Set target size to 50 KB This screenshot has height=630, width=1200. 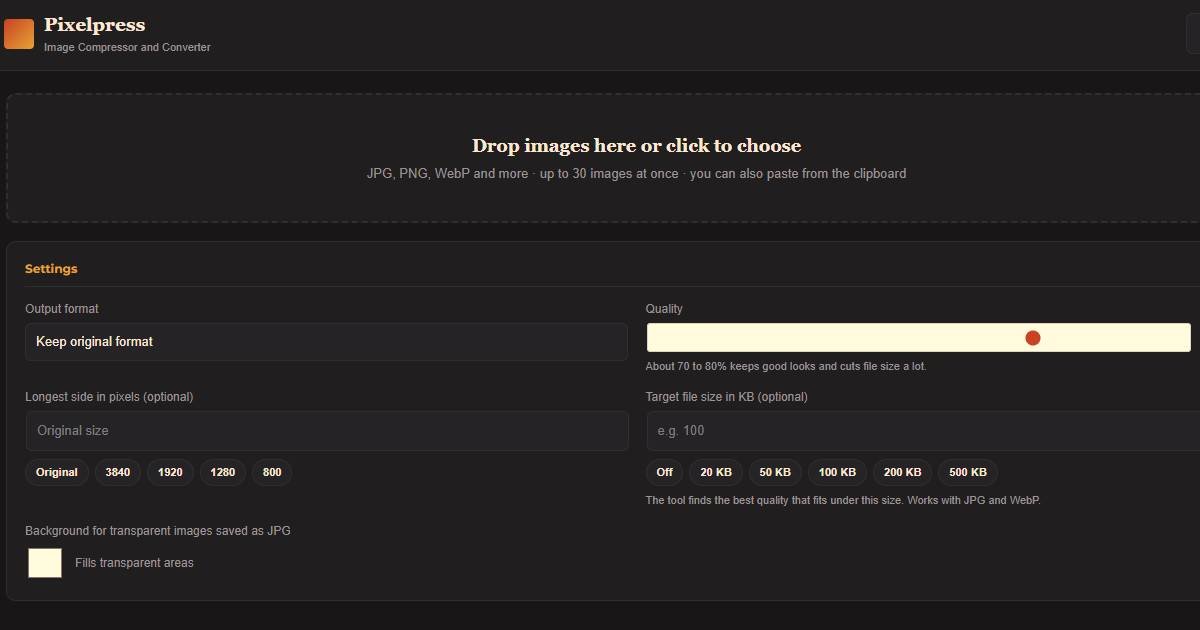point(775,473)
